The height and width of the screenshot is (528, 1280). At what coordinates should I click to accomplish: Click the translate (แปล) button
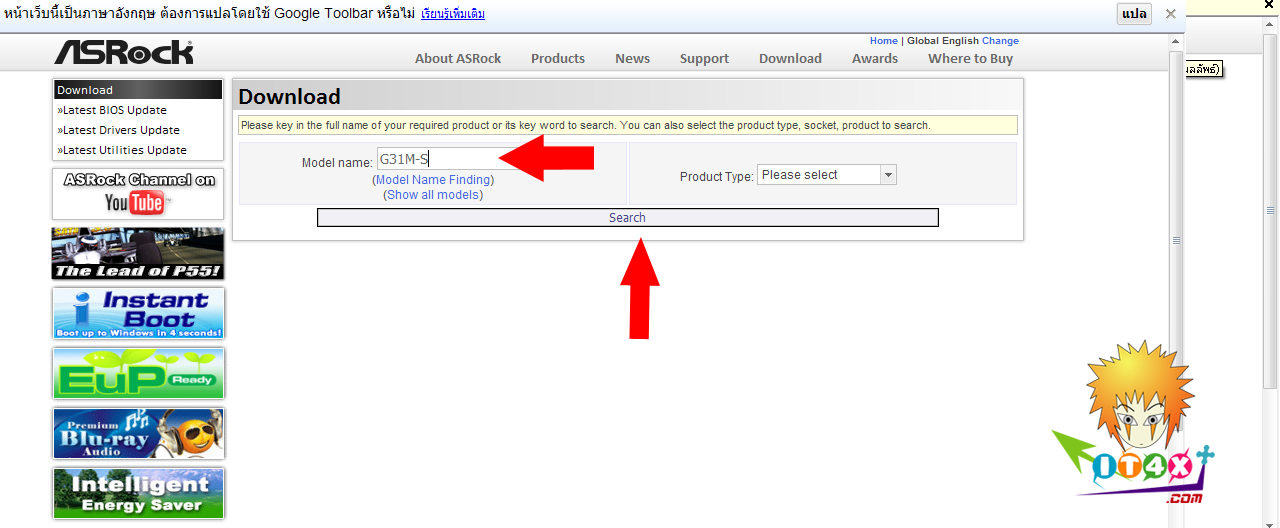tap(1134, 14)
